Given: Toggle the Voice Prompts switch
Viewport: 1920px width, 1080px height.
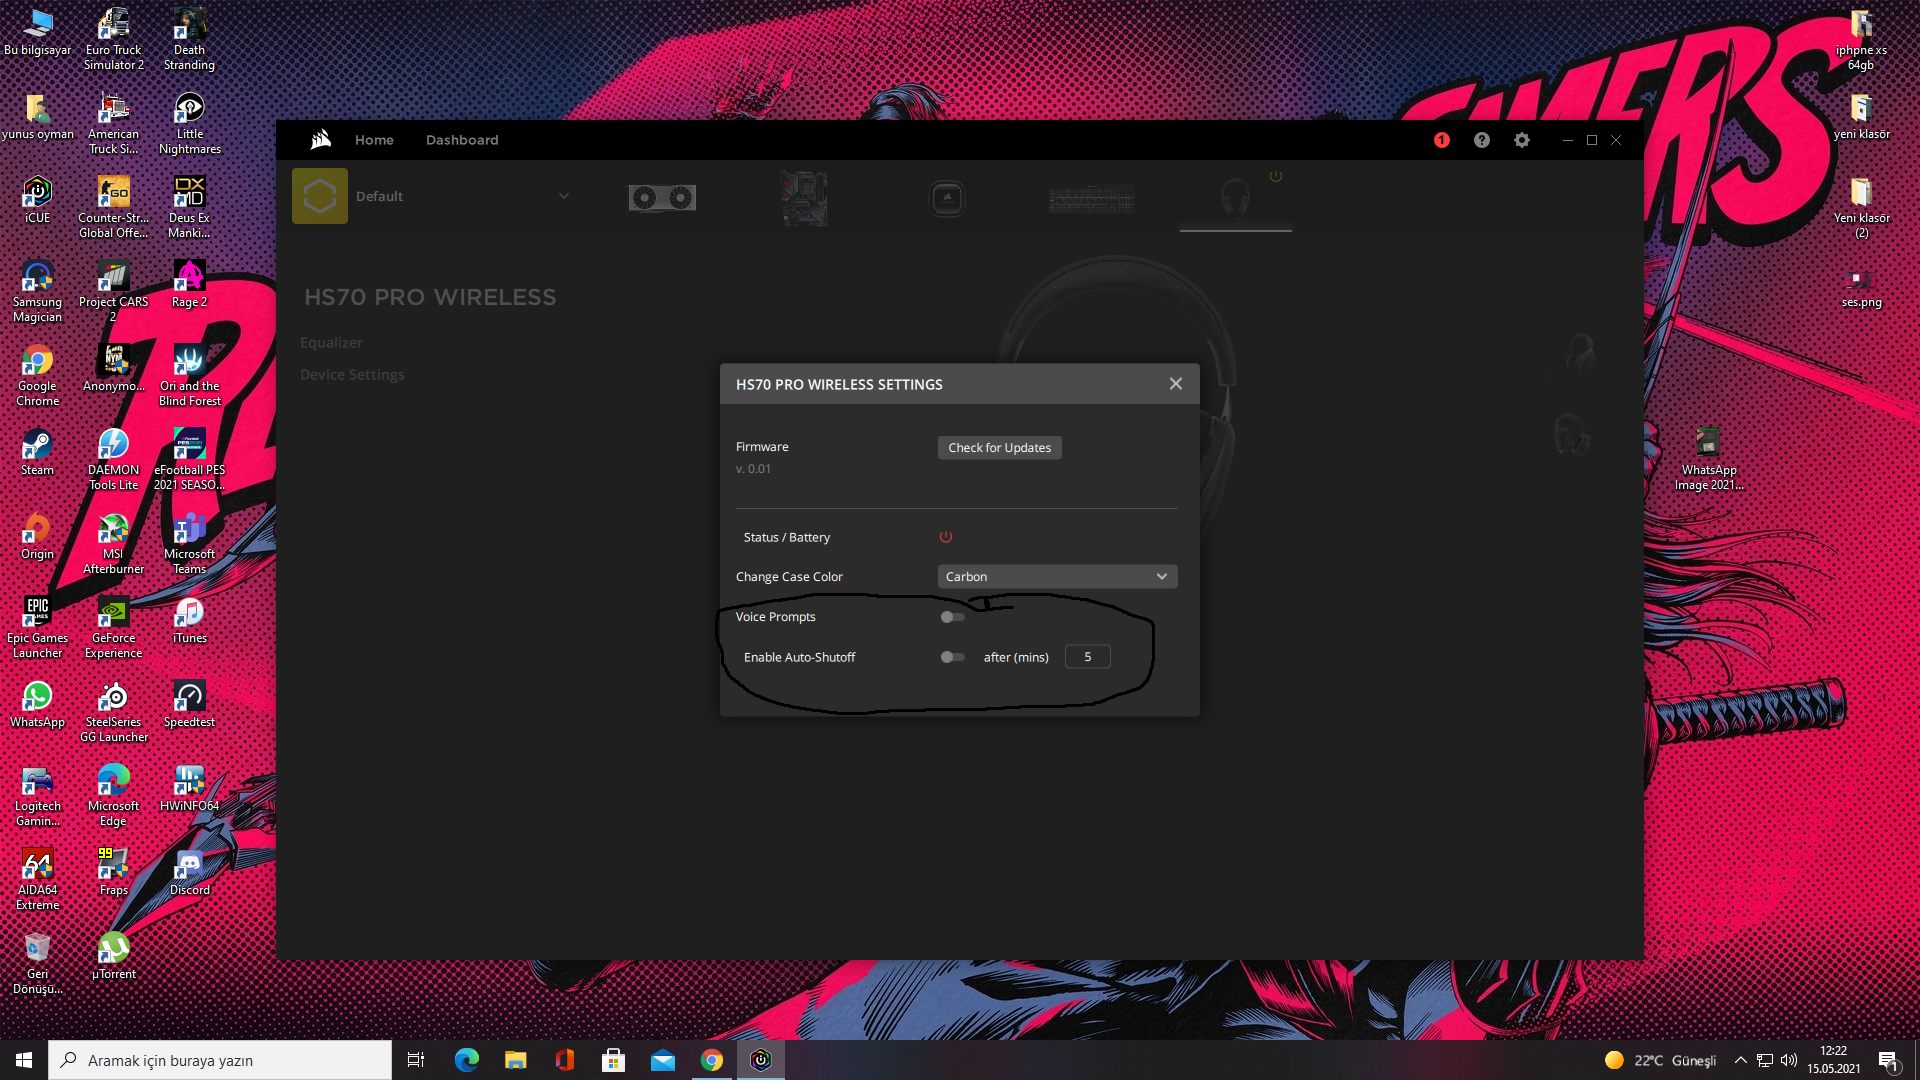Looking at the screenshot, I should [952, 617].
